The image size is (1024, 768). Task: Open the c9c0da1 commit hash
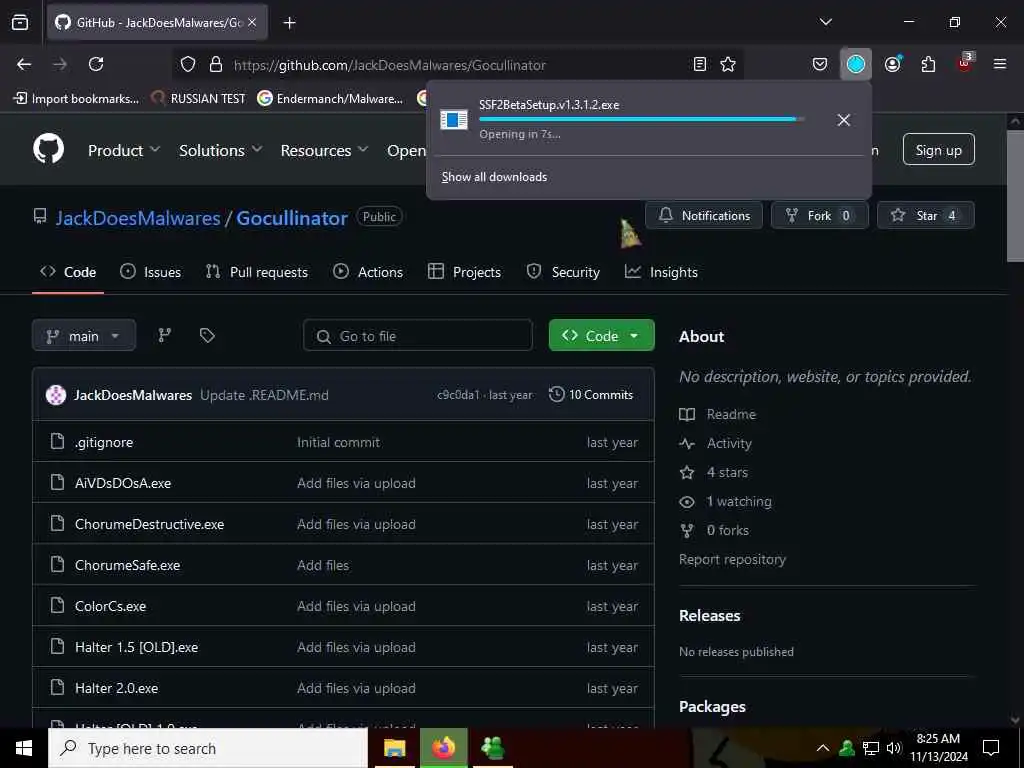[x=458, y=395]
